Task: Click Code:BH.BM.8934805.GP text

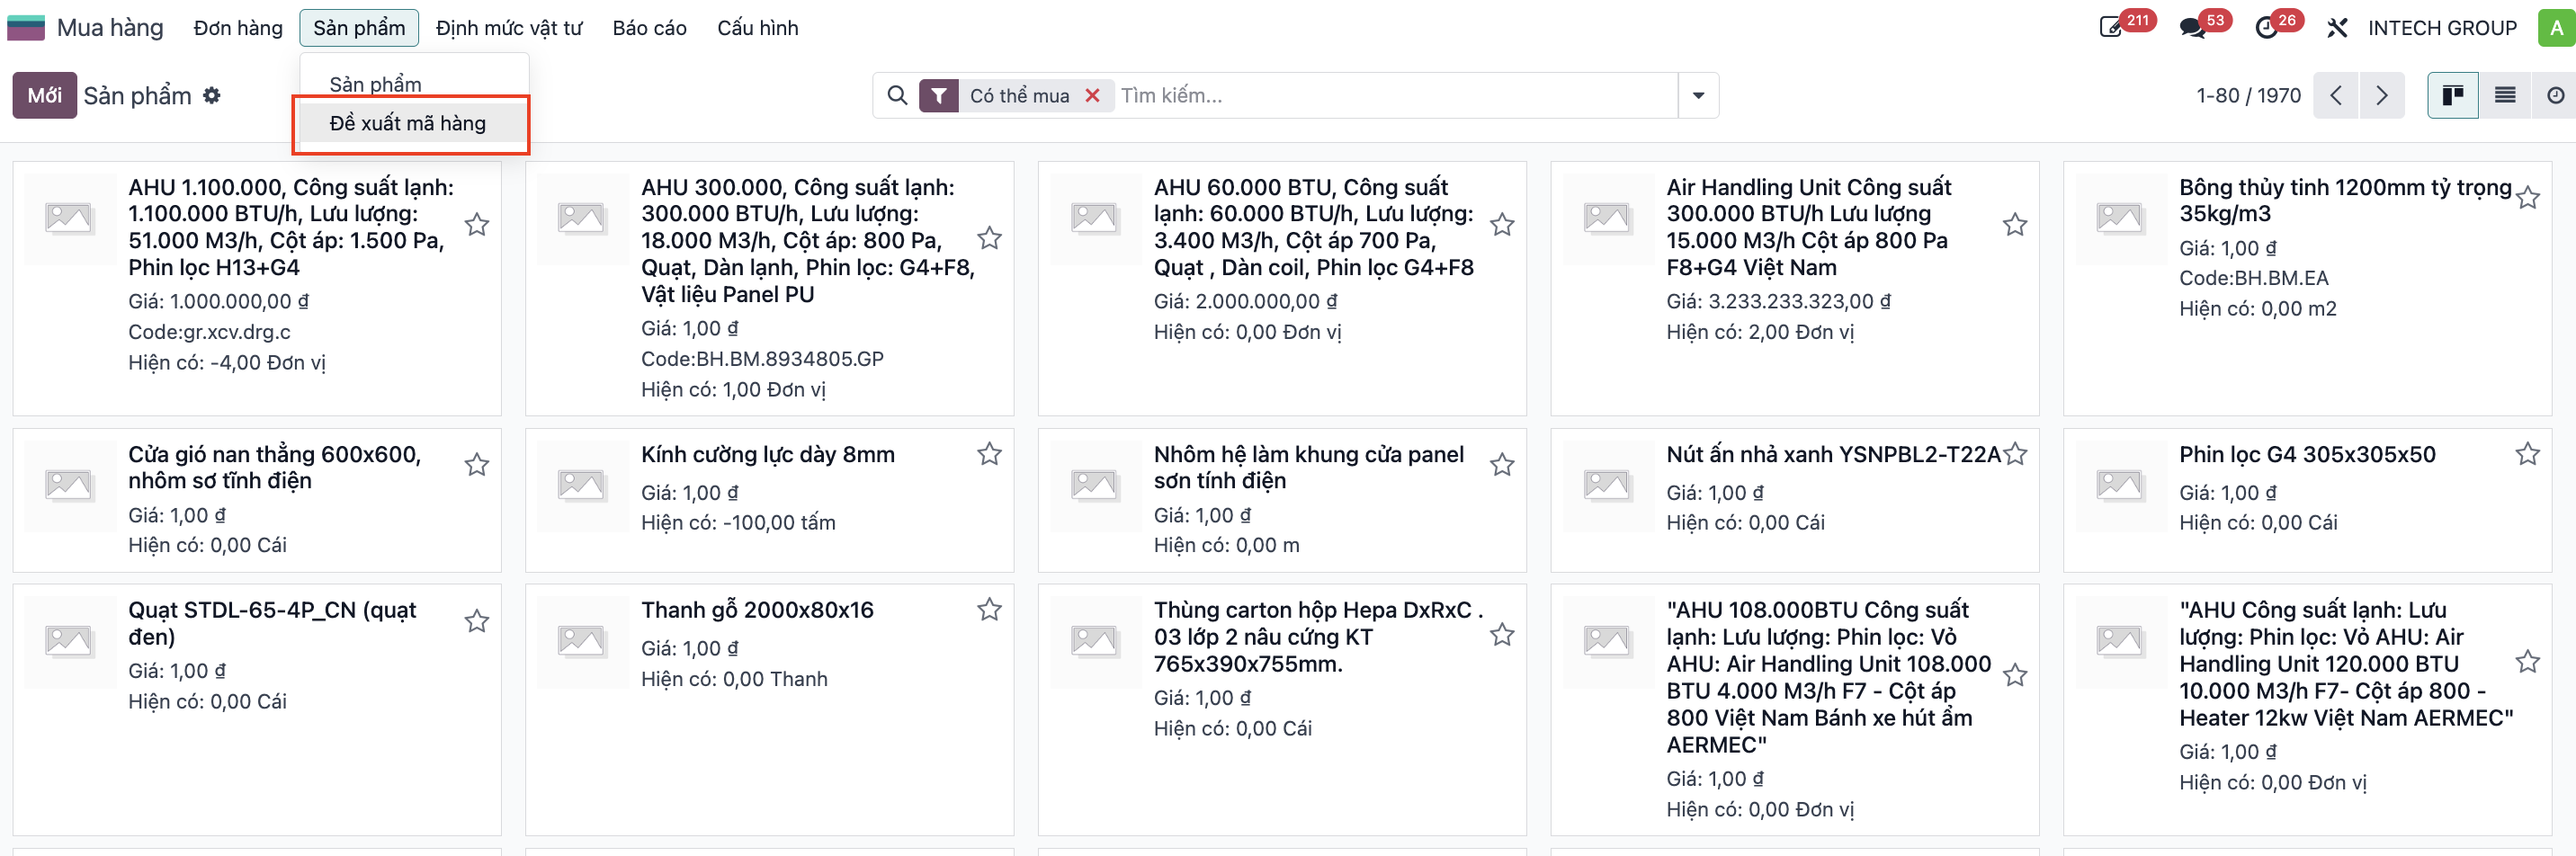Action: pos(762,359)
